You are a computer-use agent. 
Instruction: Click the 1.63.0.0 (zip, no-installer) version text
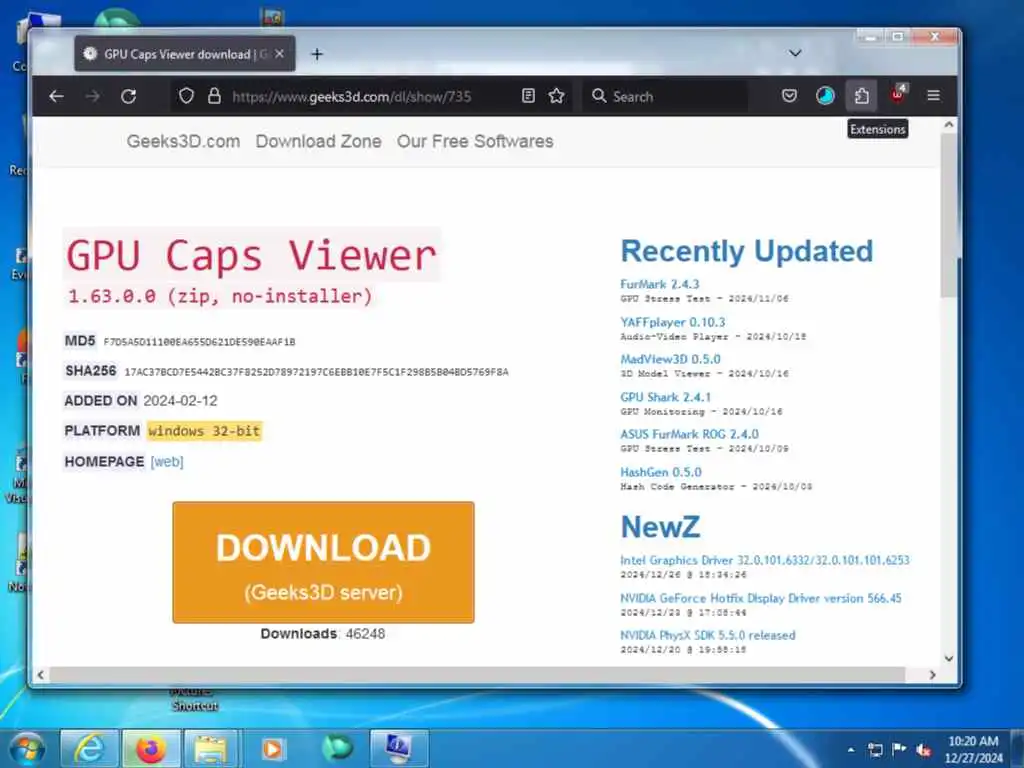220,296
